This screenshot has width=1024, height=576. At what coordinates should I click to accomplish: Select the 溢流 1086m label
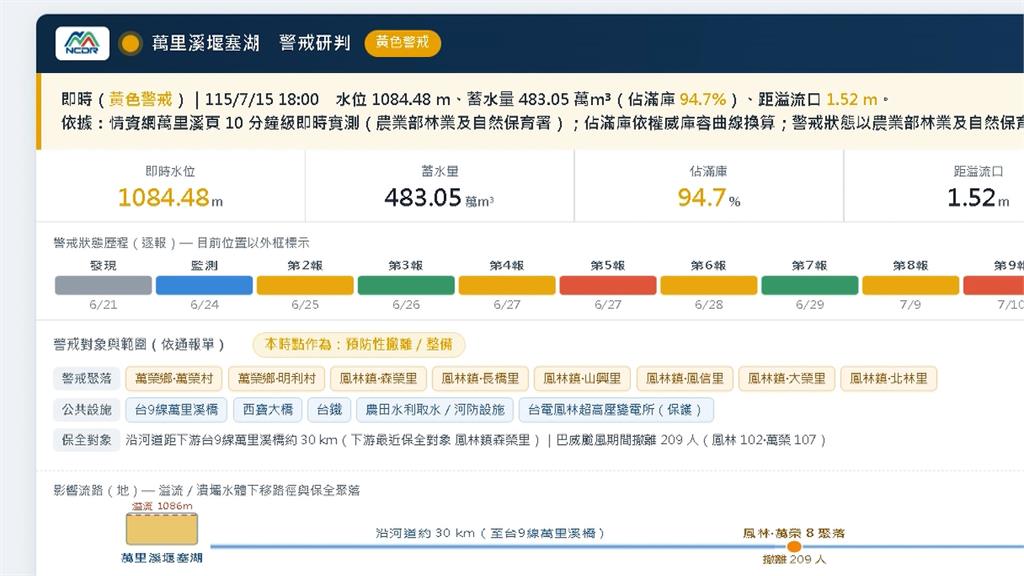click(162, 506)
